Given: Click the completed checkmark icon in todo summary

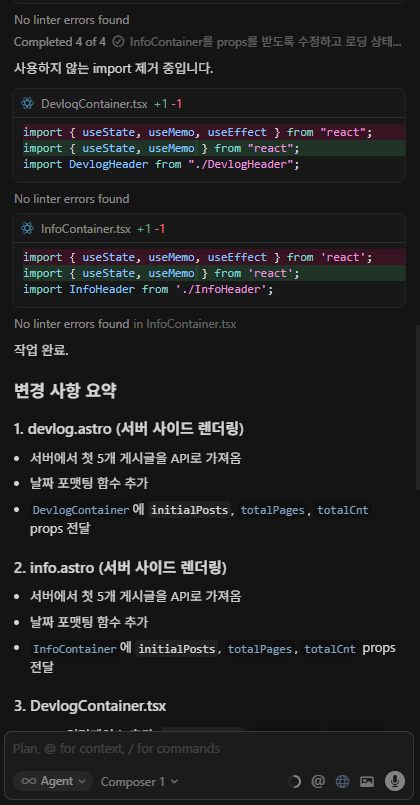Looking at the screenshot, I should pos(118,42).
